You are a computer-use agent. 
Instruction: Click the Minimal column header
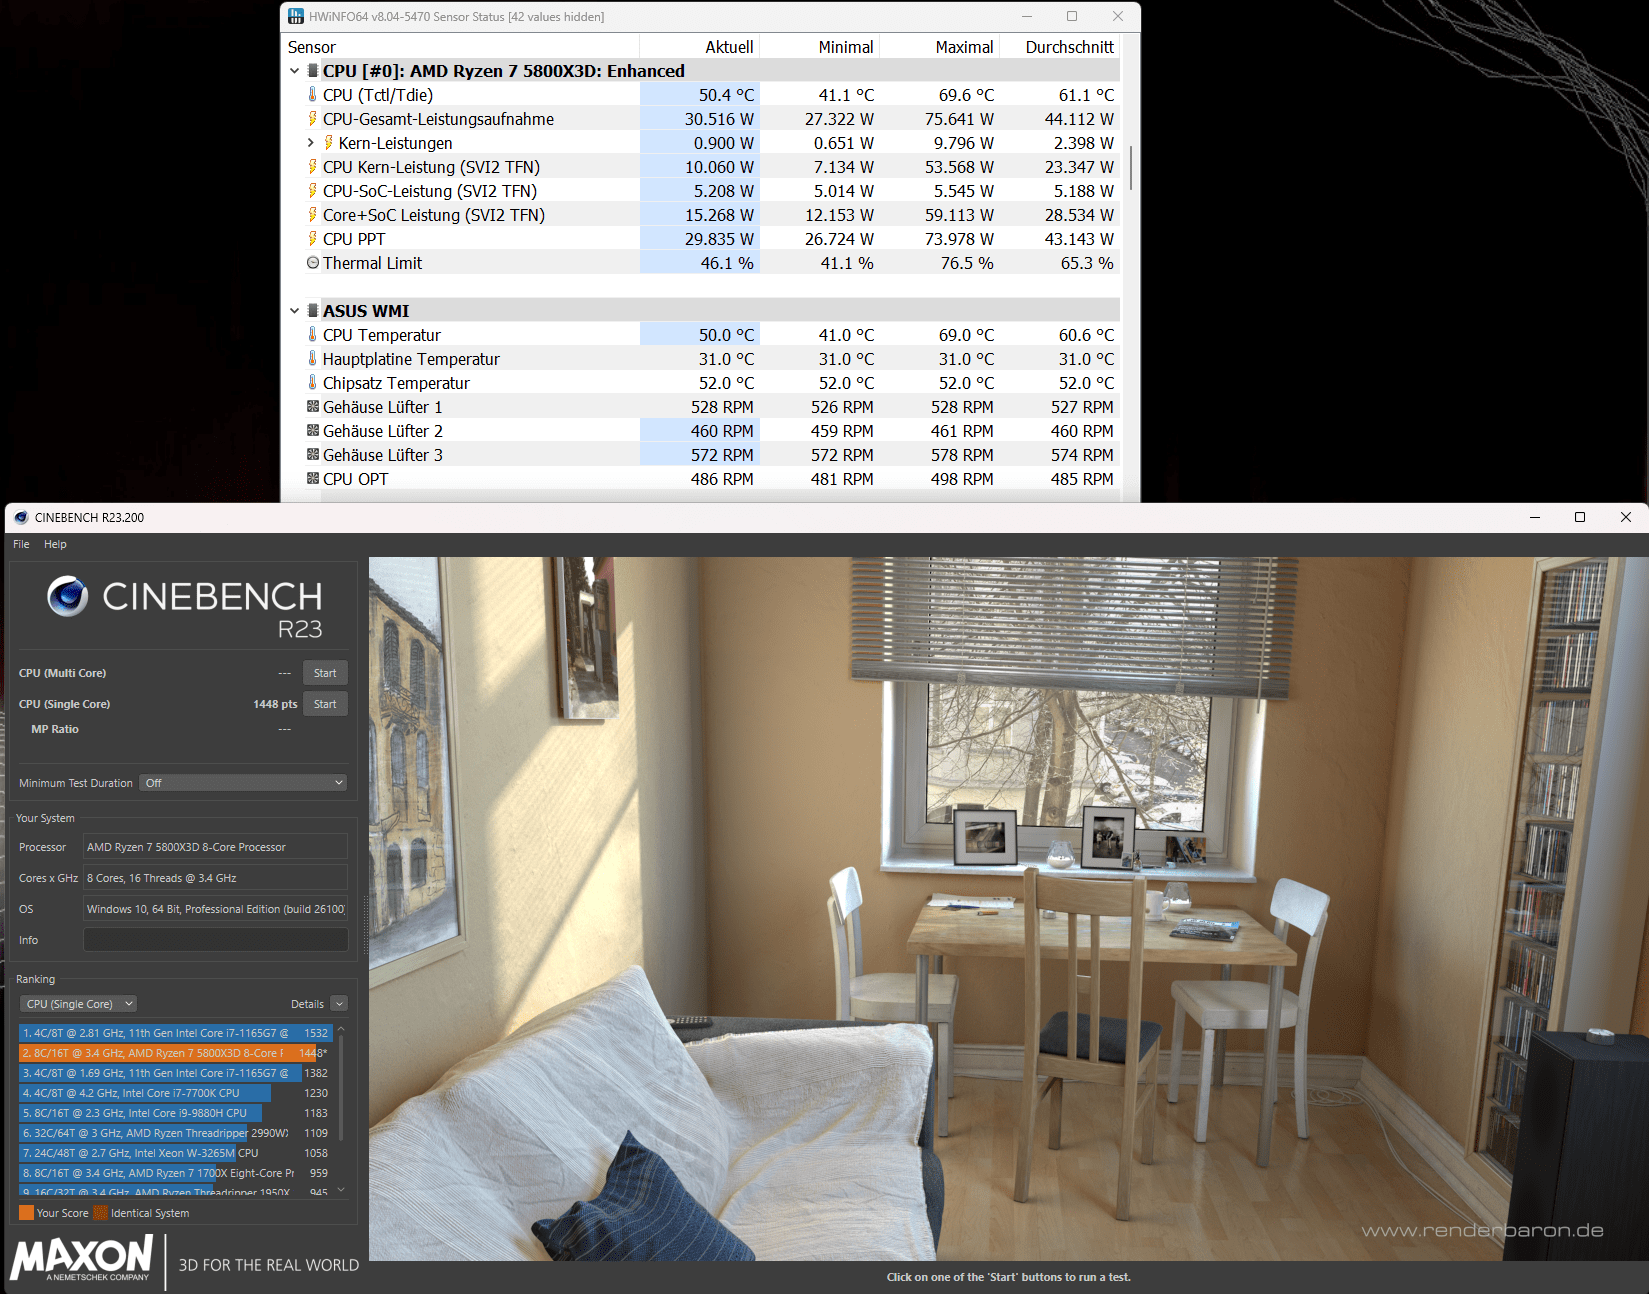[819, 47]
